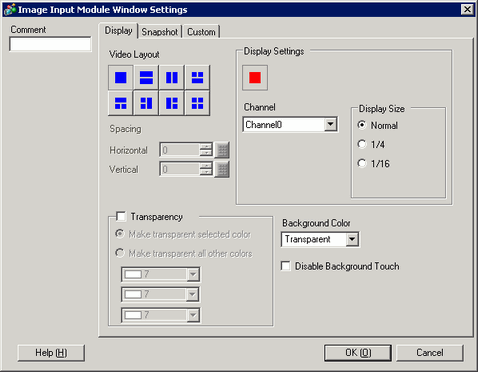Close the Image Input Module Window Settings dialog
The width and height of the screenshot is (478, 372).
pyautogui.click(x=467, y=9)
